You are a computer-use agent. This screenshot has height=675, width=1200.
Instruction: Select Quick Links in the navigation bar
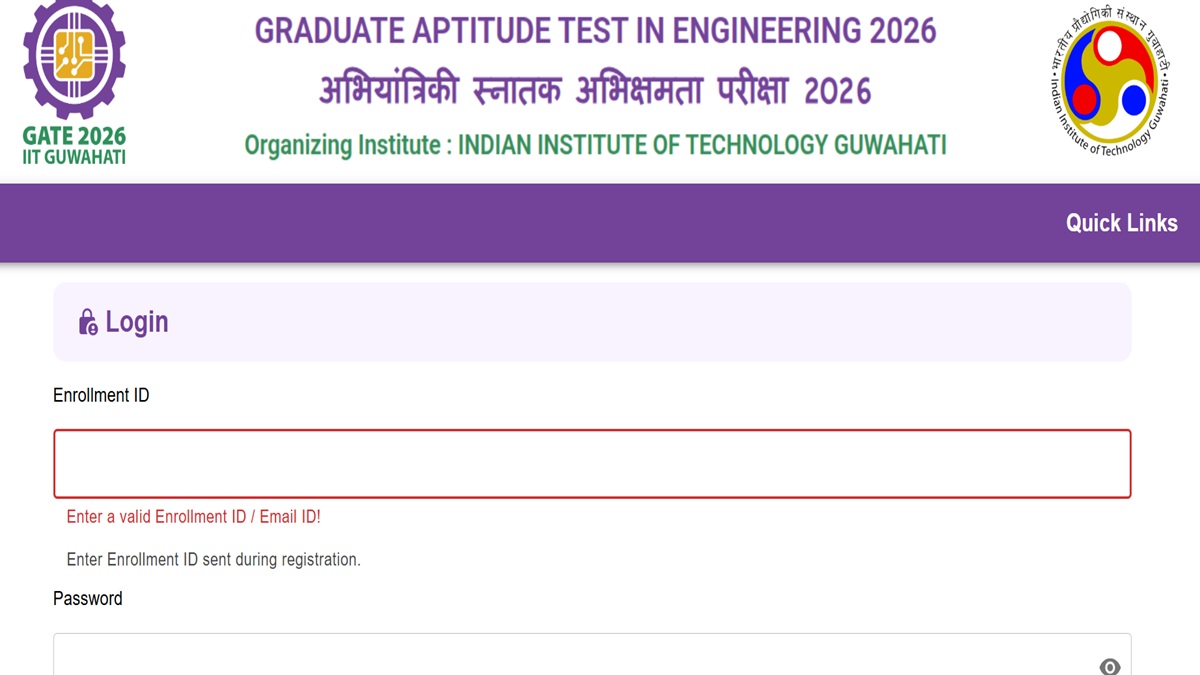(x=1121, y=223)
